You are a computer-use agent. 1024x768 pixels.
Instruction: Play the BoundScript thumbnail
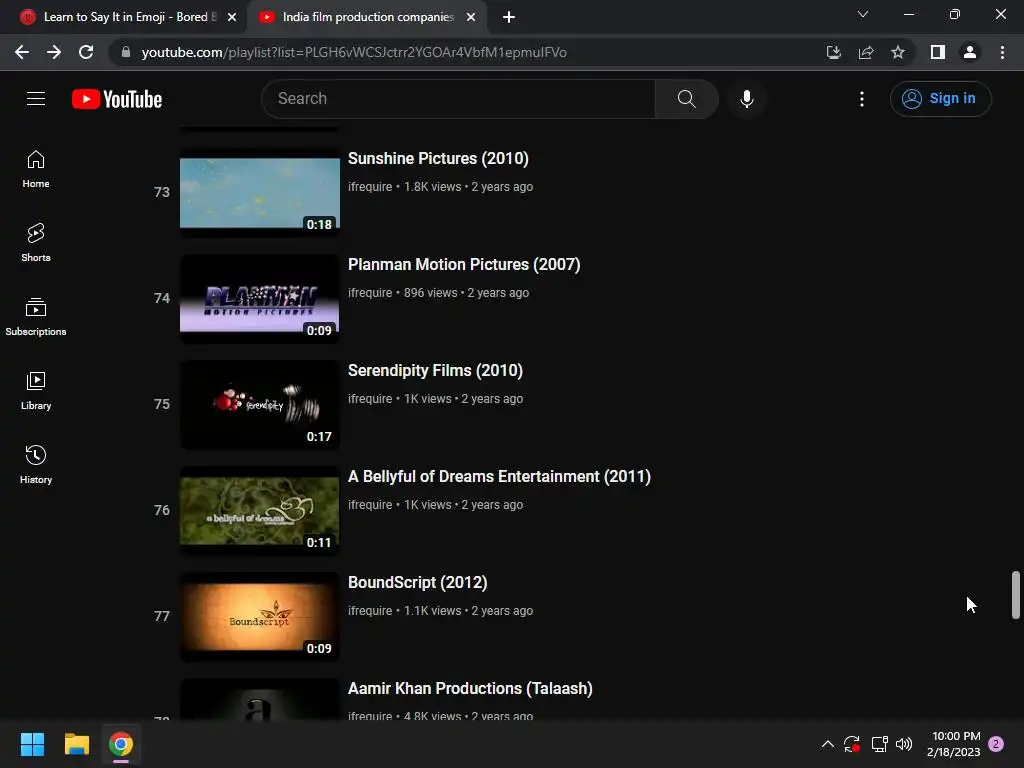(260, 616)
